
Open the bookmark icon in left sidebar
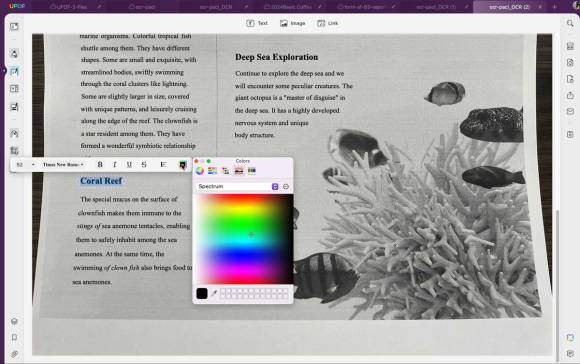click(x=14, y=337)
